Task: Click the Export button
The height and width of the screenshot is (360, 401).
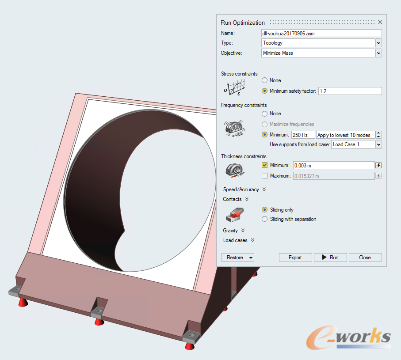Action: (x=295, y=257)
